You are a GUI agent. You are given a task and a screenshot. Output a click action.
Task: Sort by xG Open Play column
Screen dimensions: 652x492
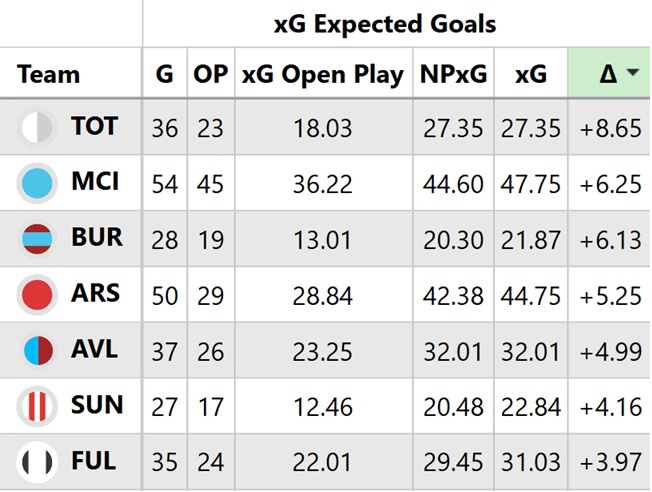[323, 74]
